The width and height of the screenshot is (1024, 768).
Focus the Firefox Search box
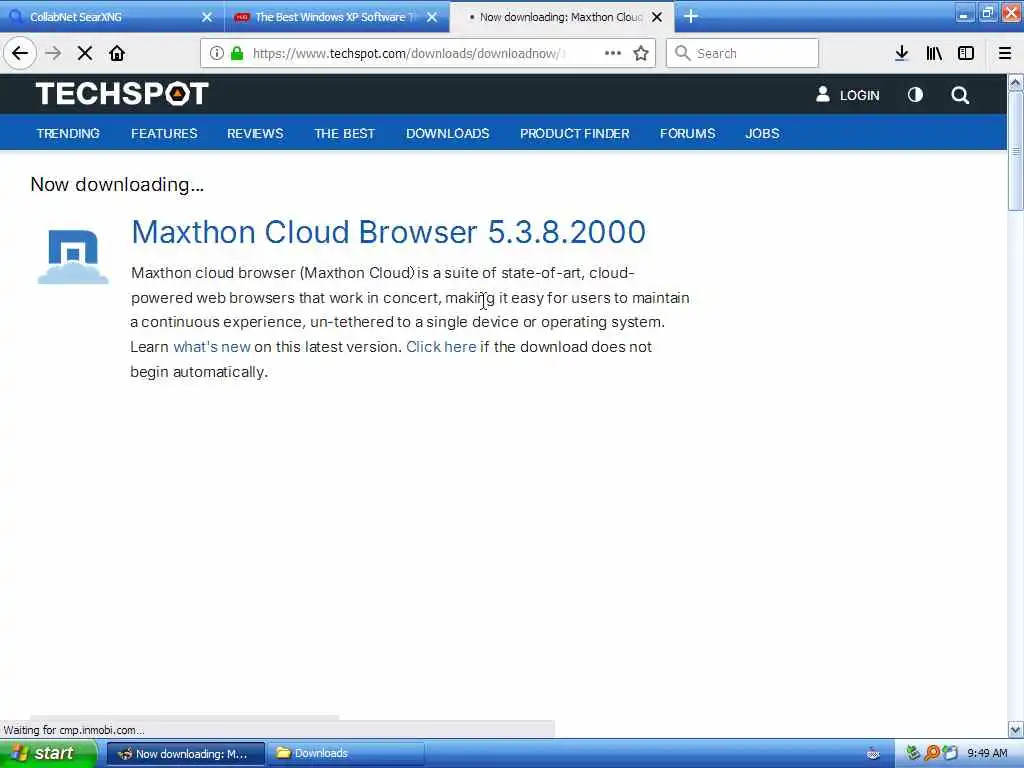tap(742, 54)
